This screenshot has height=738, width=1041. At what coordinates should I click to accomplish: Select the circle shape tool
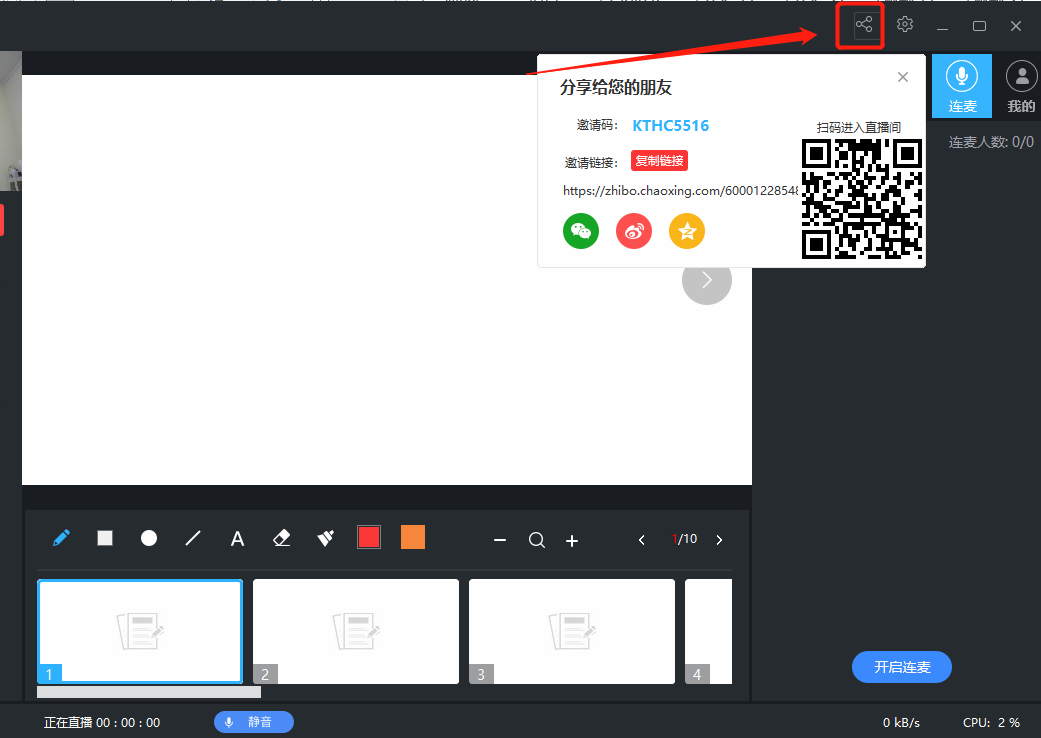[149, 538]
